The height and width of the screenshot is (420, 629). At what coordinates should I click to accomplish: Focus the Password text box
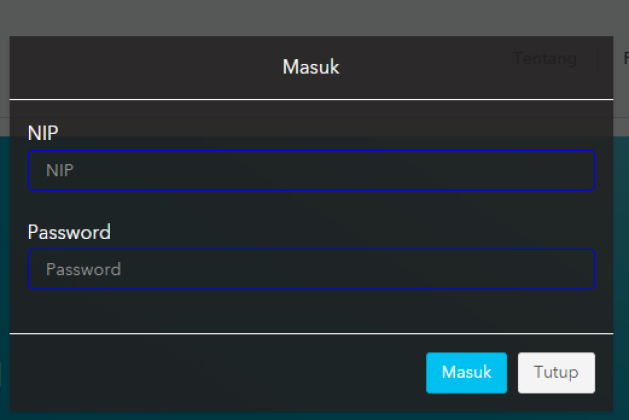[311, 269]
